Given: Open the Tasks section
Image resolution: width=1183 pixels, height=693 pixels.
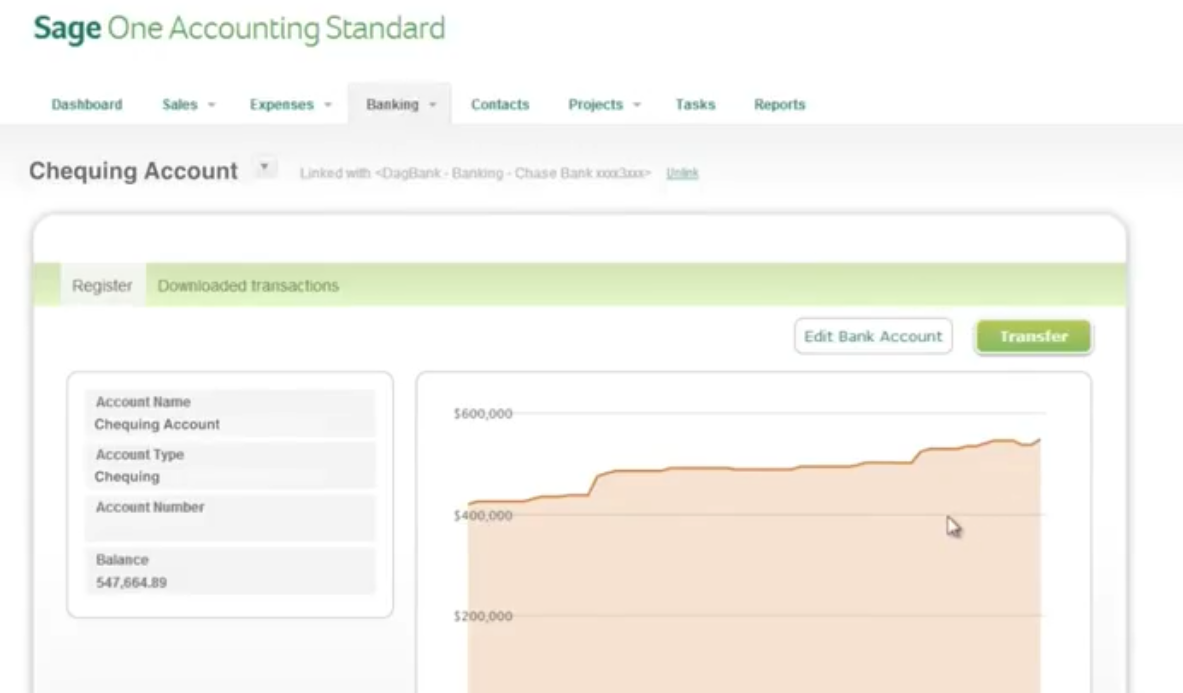Looking at the screenshot, I should pyautogui.click(x=695, y=105).
